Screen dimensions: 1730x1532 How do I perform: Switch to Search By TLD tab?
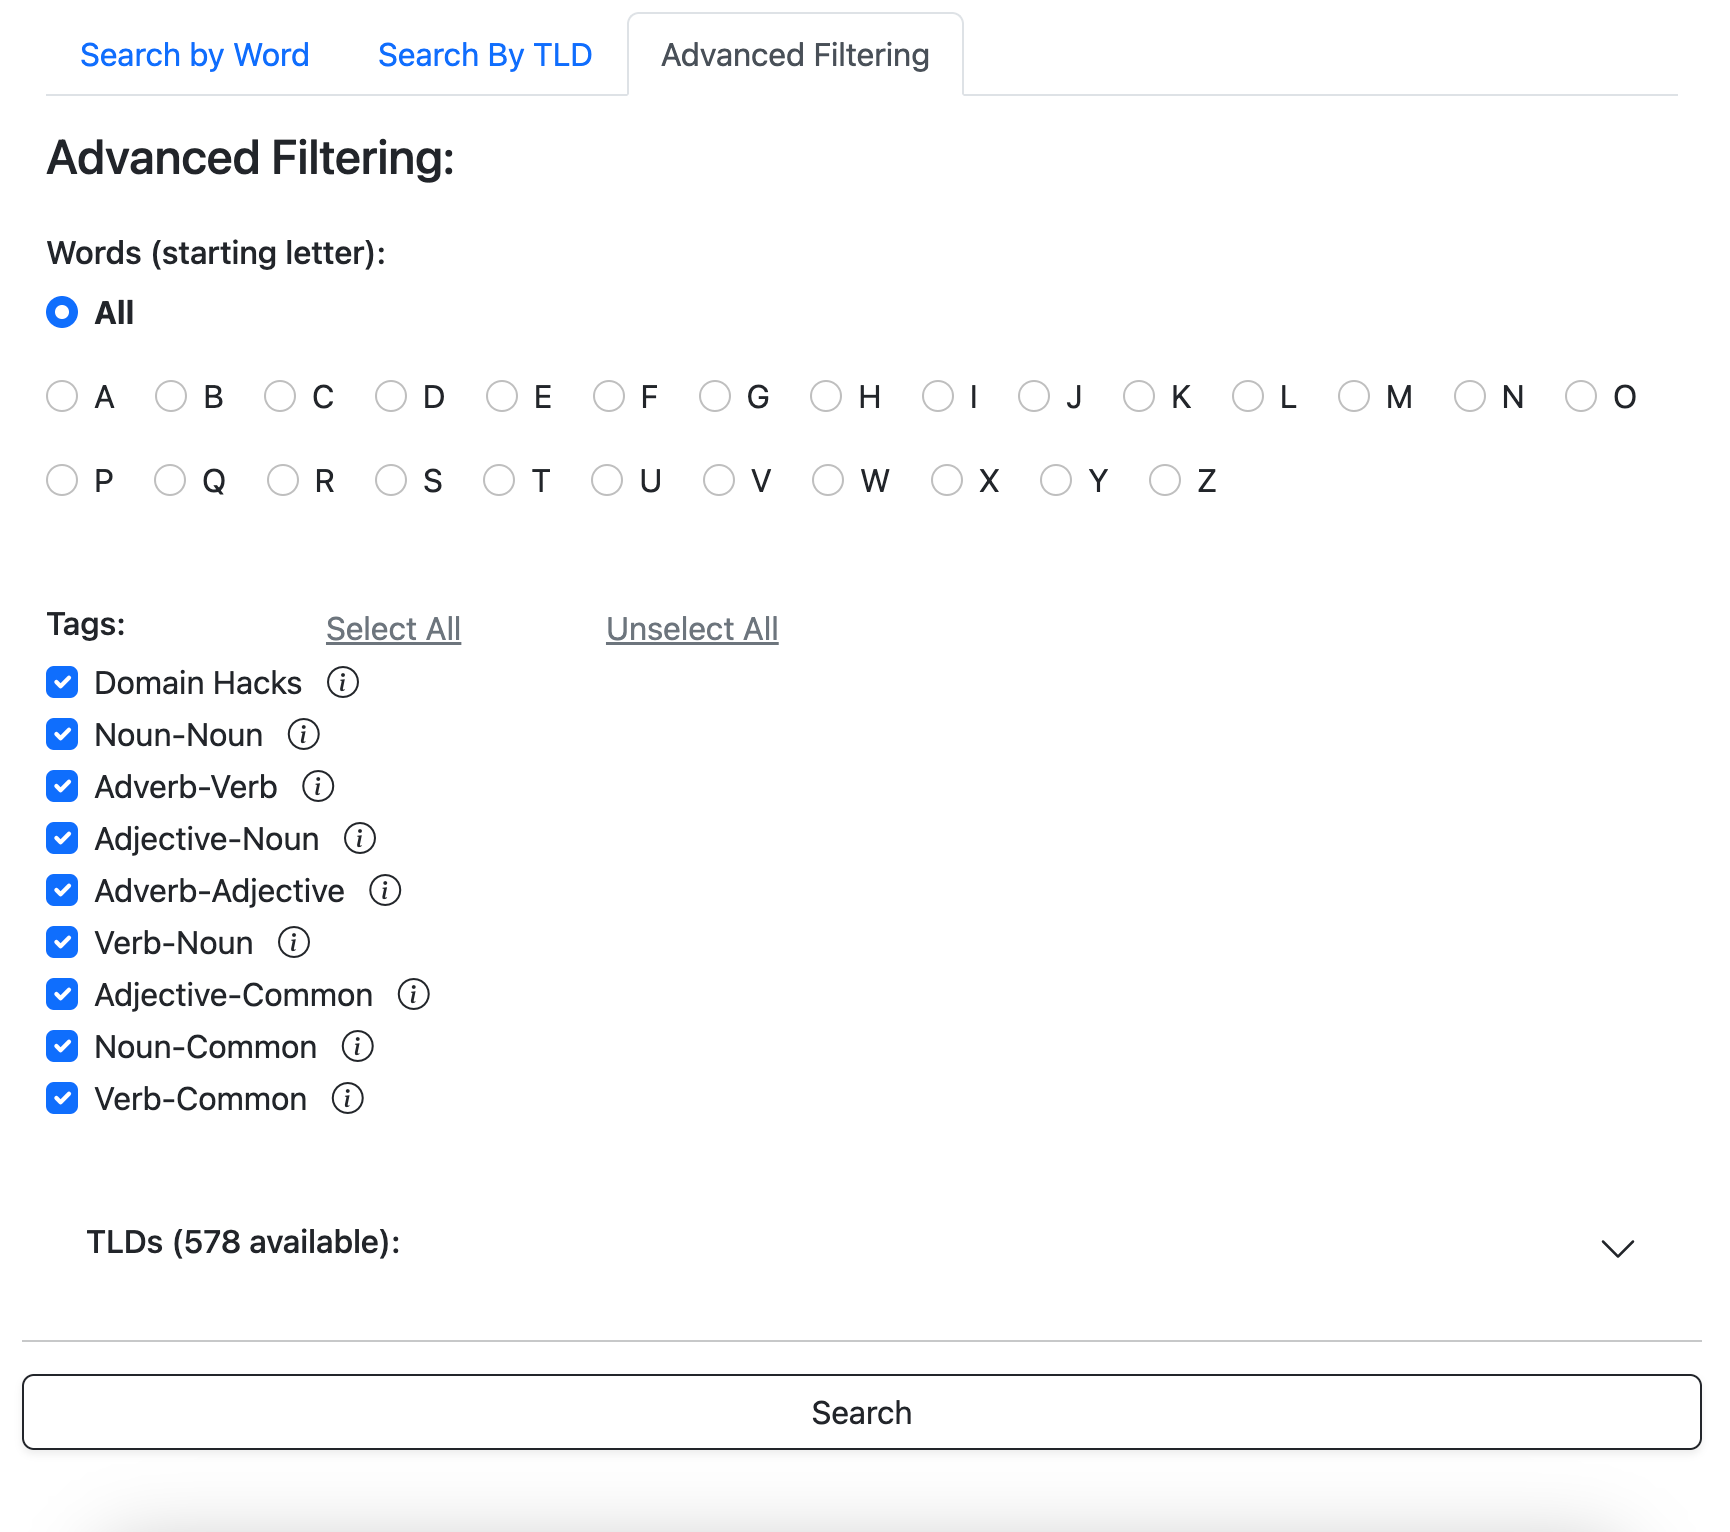(x=485, y=55)
